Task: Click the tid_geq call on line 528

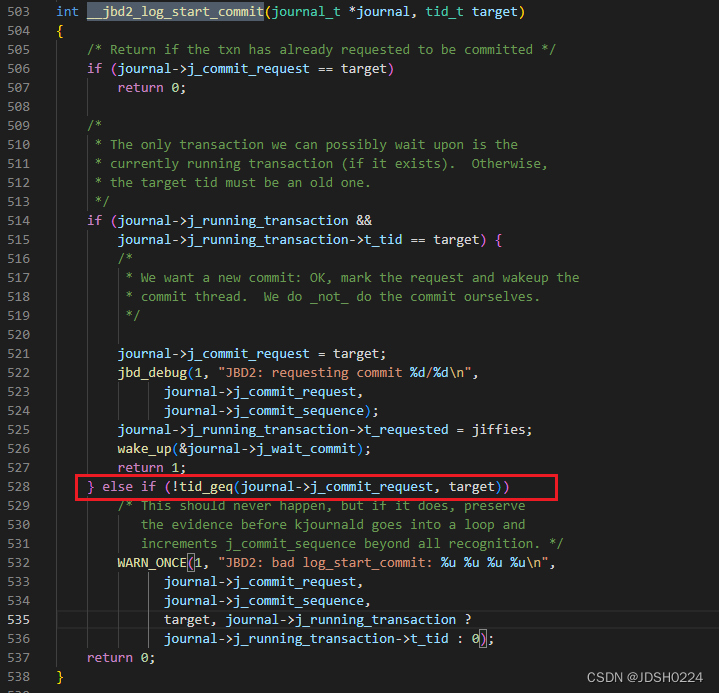Action: 206,487
